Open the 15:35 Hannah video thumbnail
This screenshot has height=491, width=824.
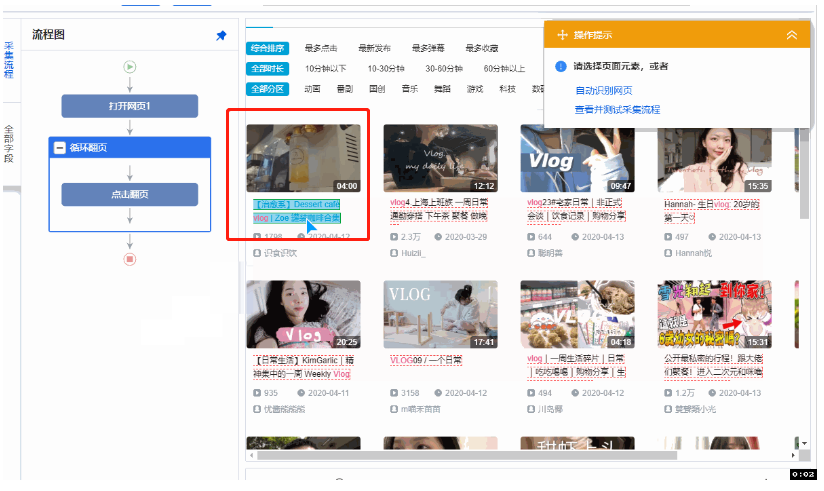(x=715, y=160)
